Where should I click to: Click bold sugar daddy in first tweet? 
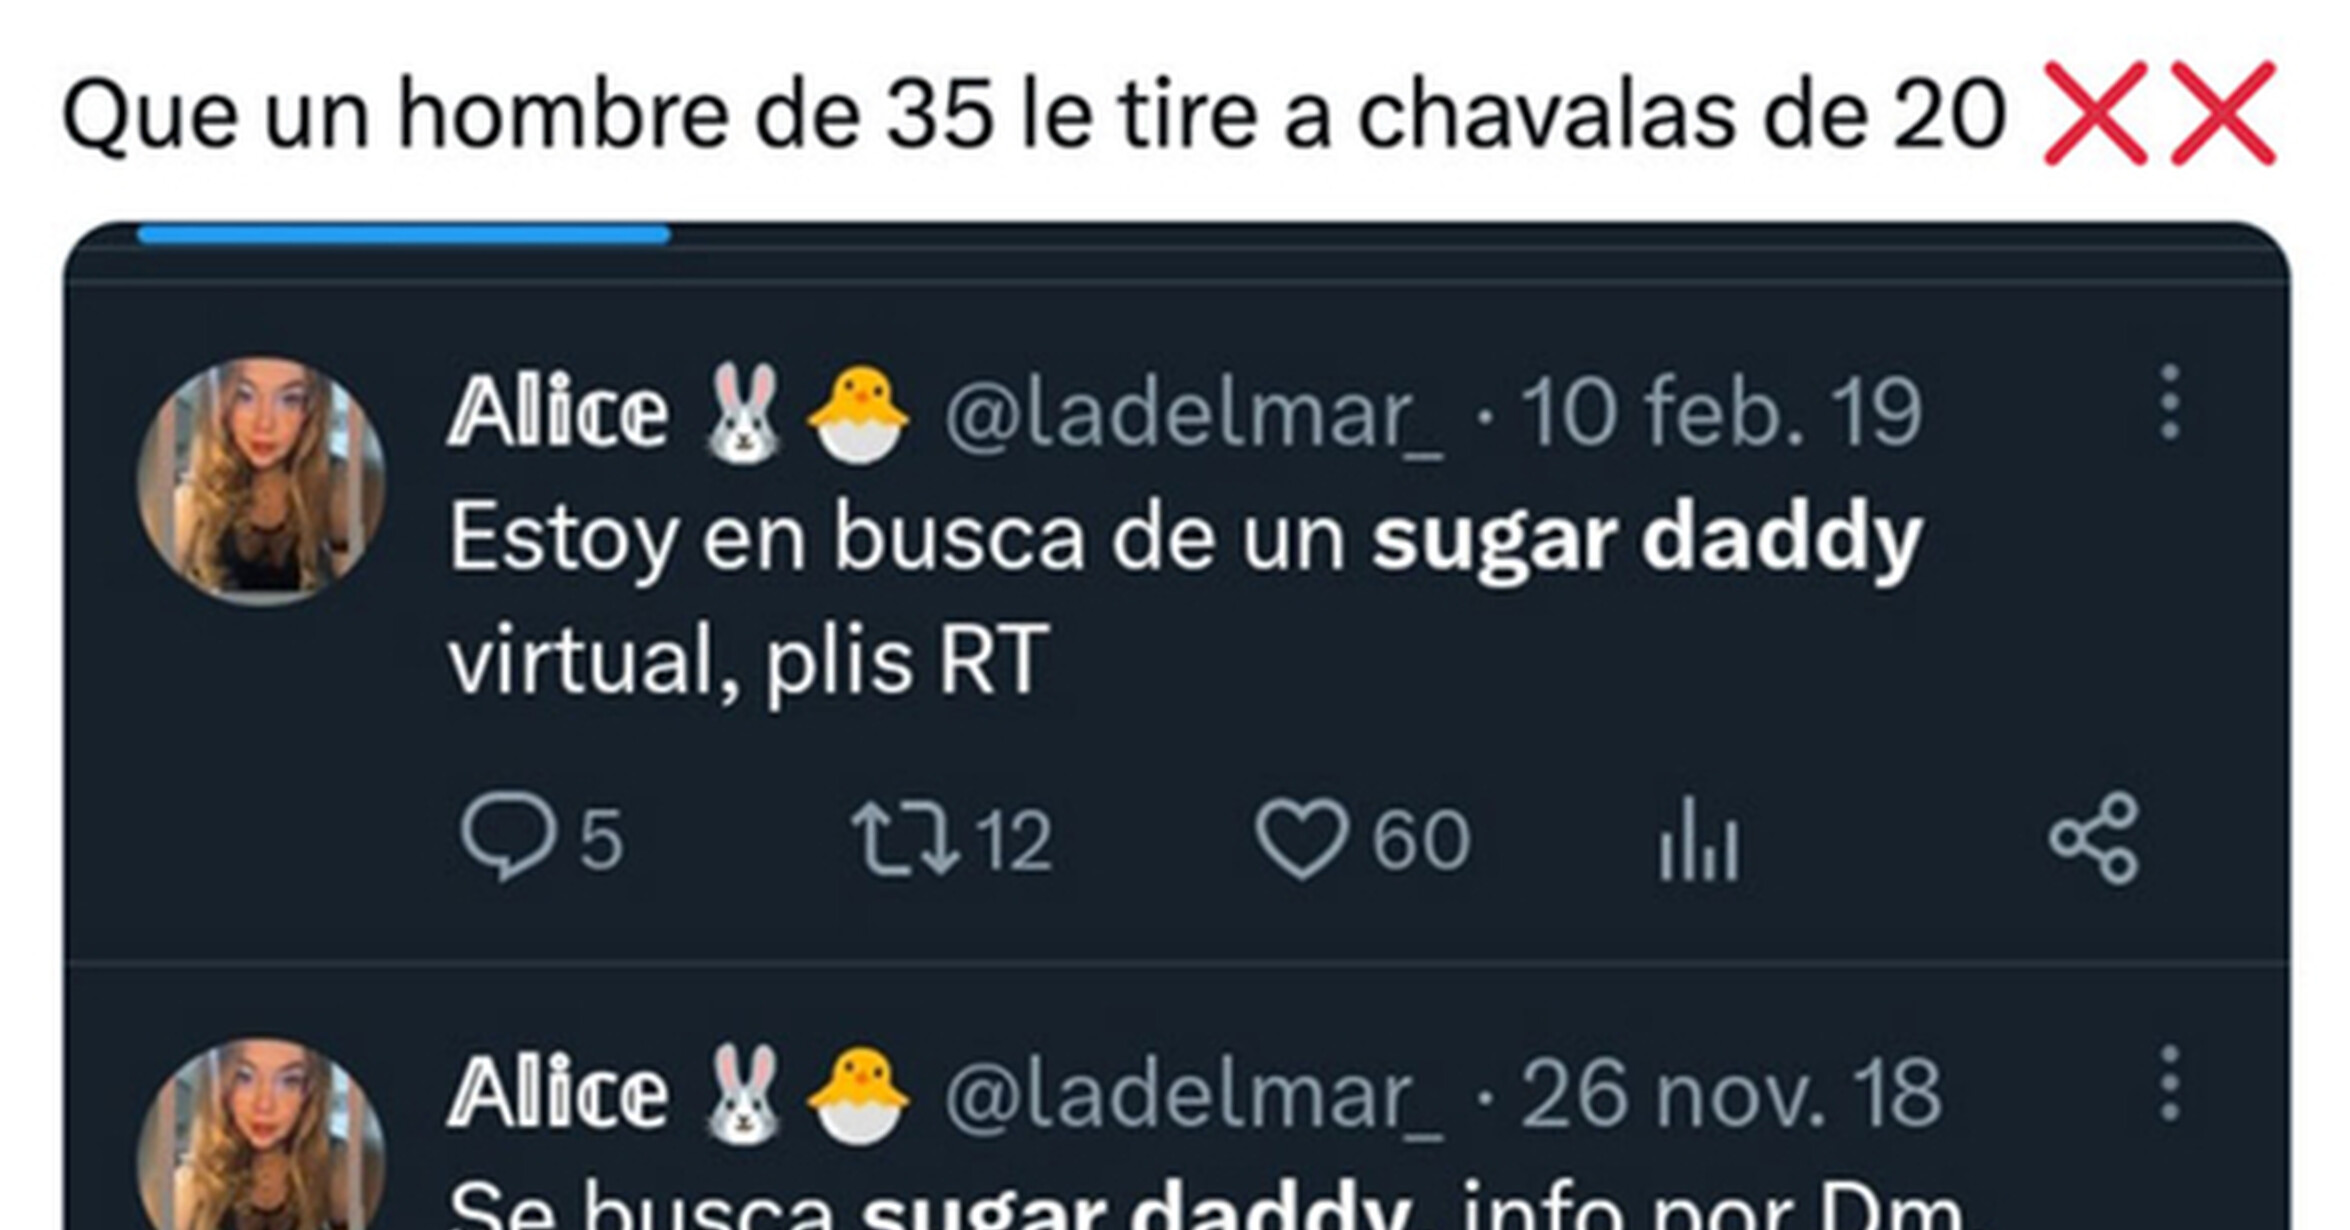point(1647,540)
